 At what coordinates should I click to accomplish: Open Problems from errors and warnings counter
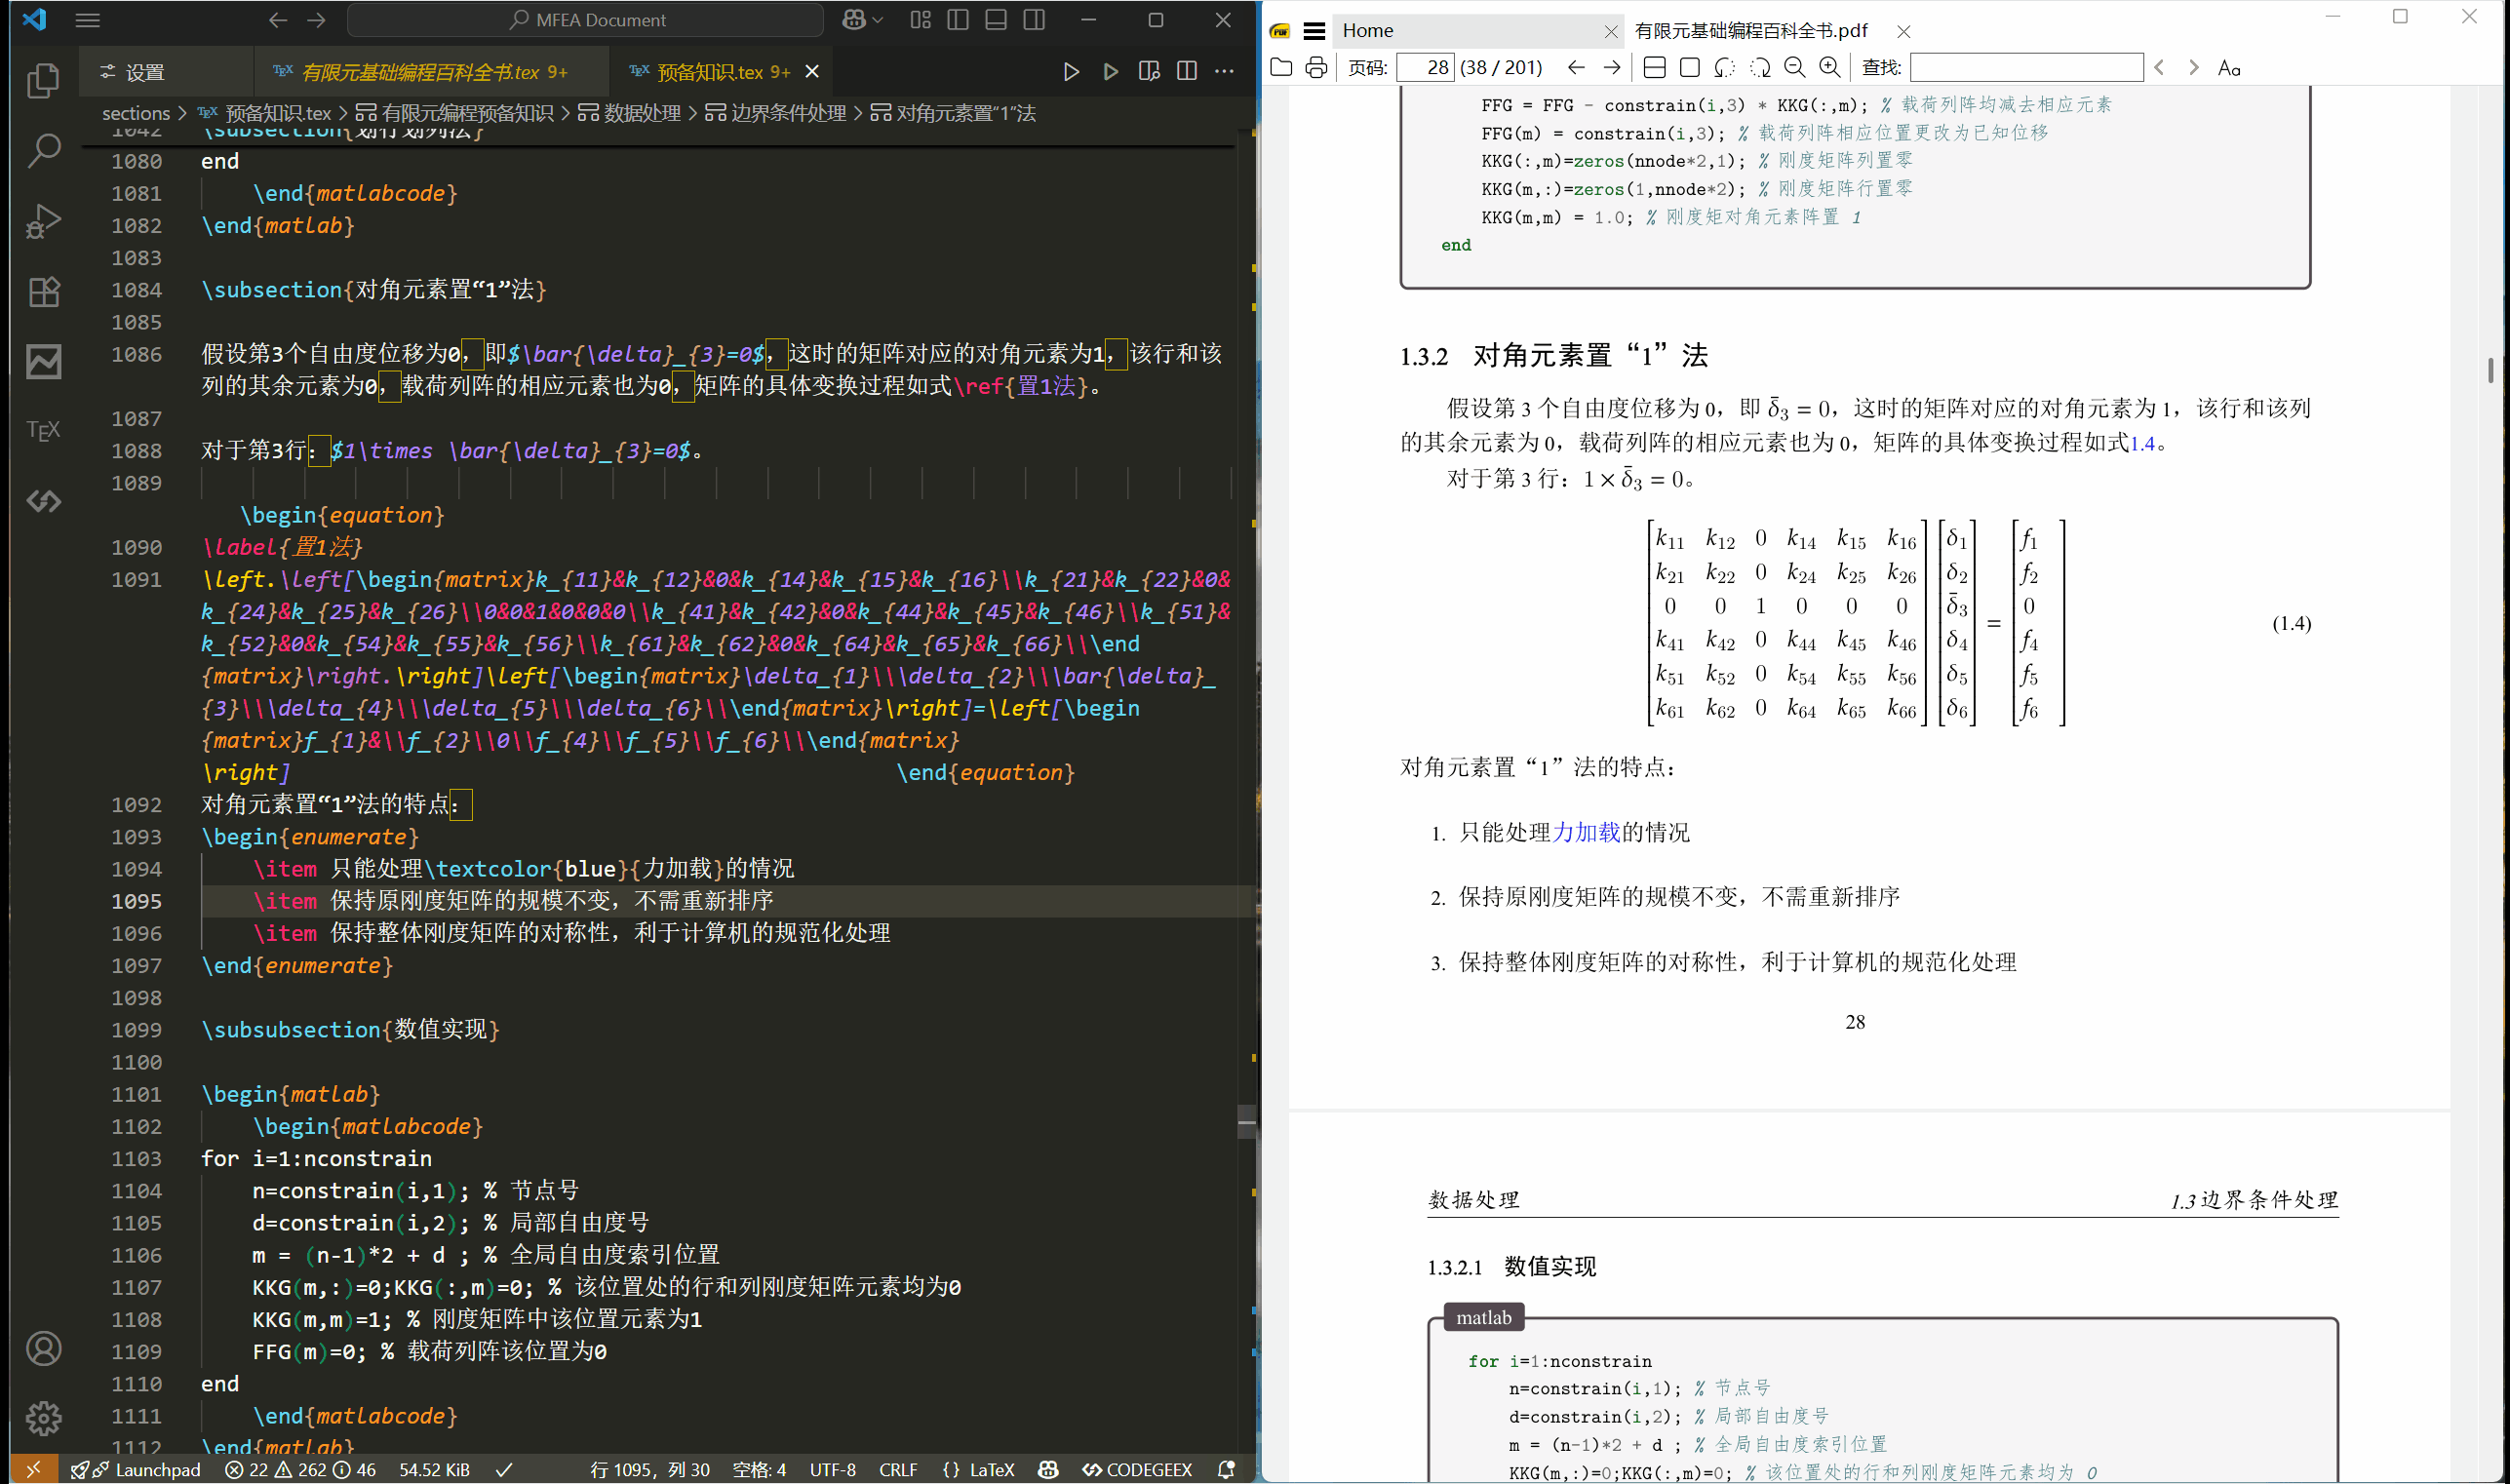pos(300,1469)
